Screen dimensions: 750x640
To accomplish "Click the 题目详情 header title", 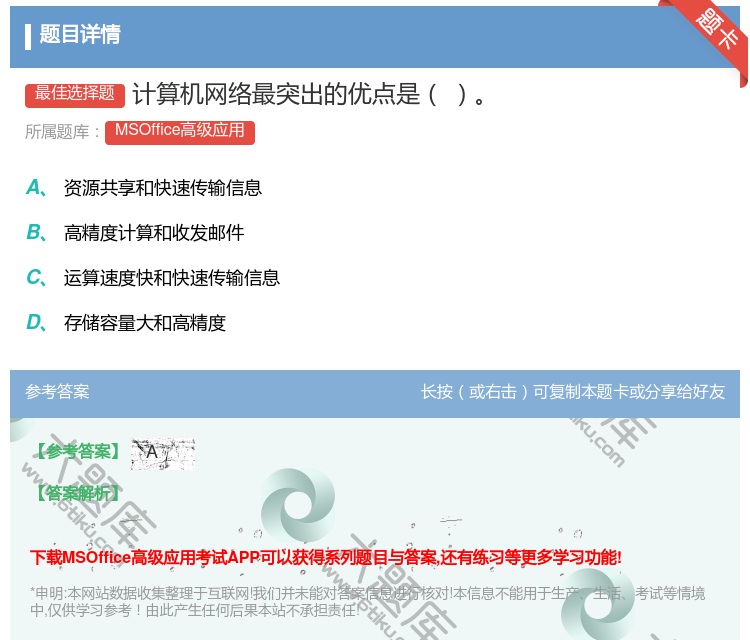I will click(79, 34).
